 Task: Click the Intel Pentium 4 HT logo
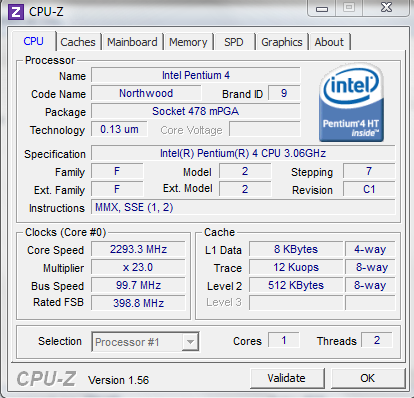[x=351, y=103]
